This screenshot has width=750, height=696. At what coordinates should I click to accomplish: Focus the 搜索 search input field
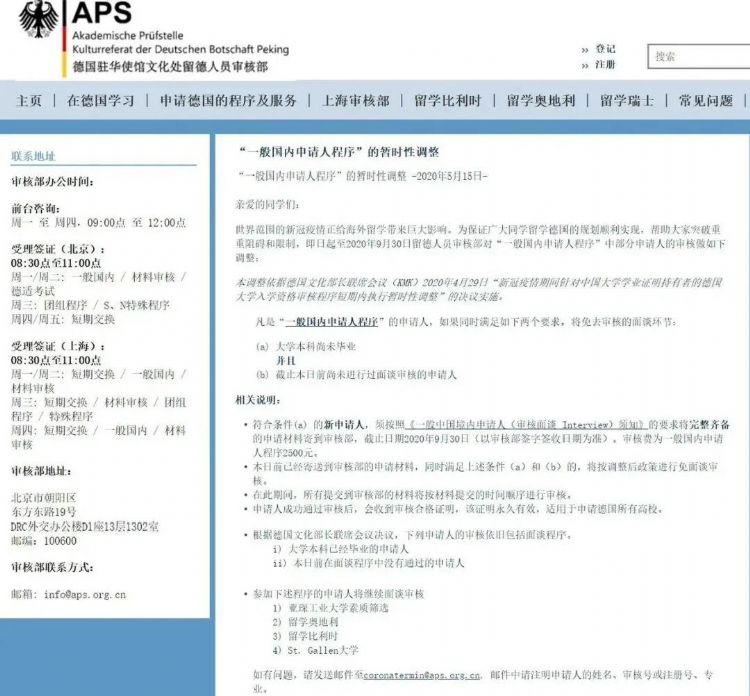coord(698,56)
